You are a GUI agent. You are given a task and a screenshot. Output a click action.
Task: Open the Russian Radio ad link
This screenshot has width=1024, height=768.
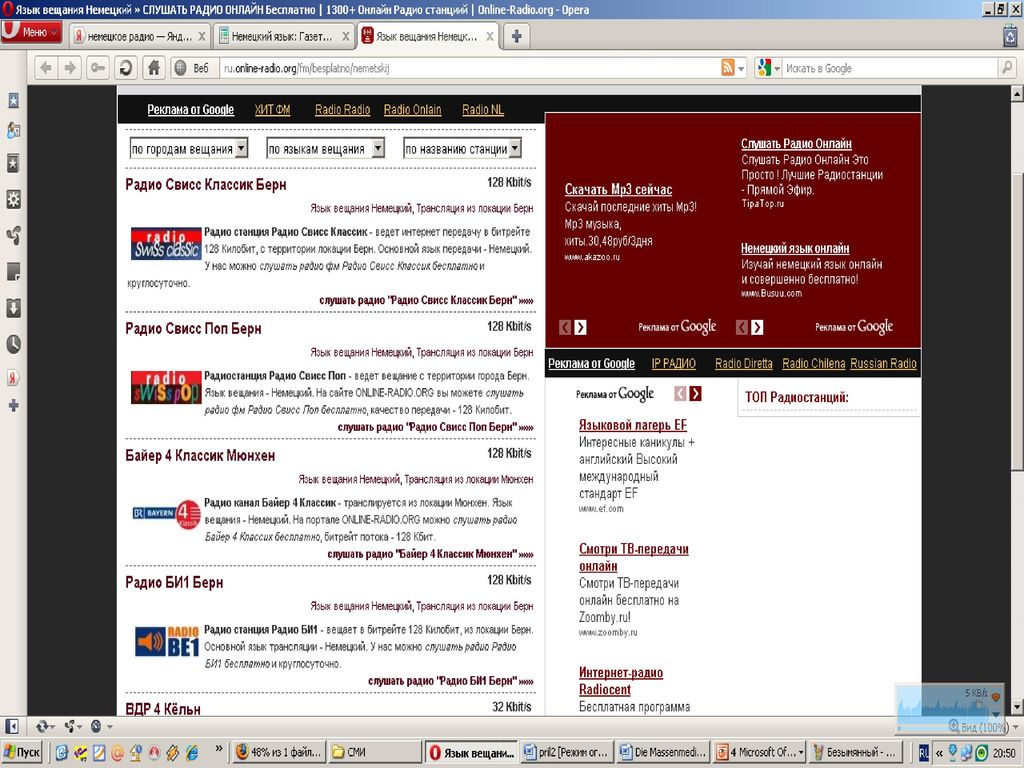[883, 364]
